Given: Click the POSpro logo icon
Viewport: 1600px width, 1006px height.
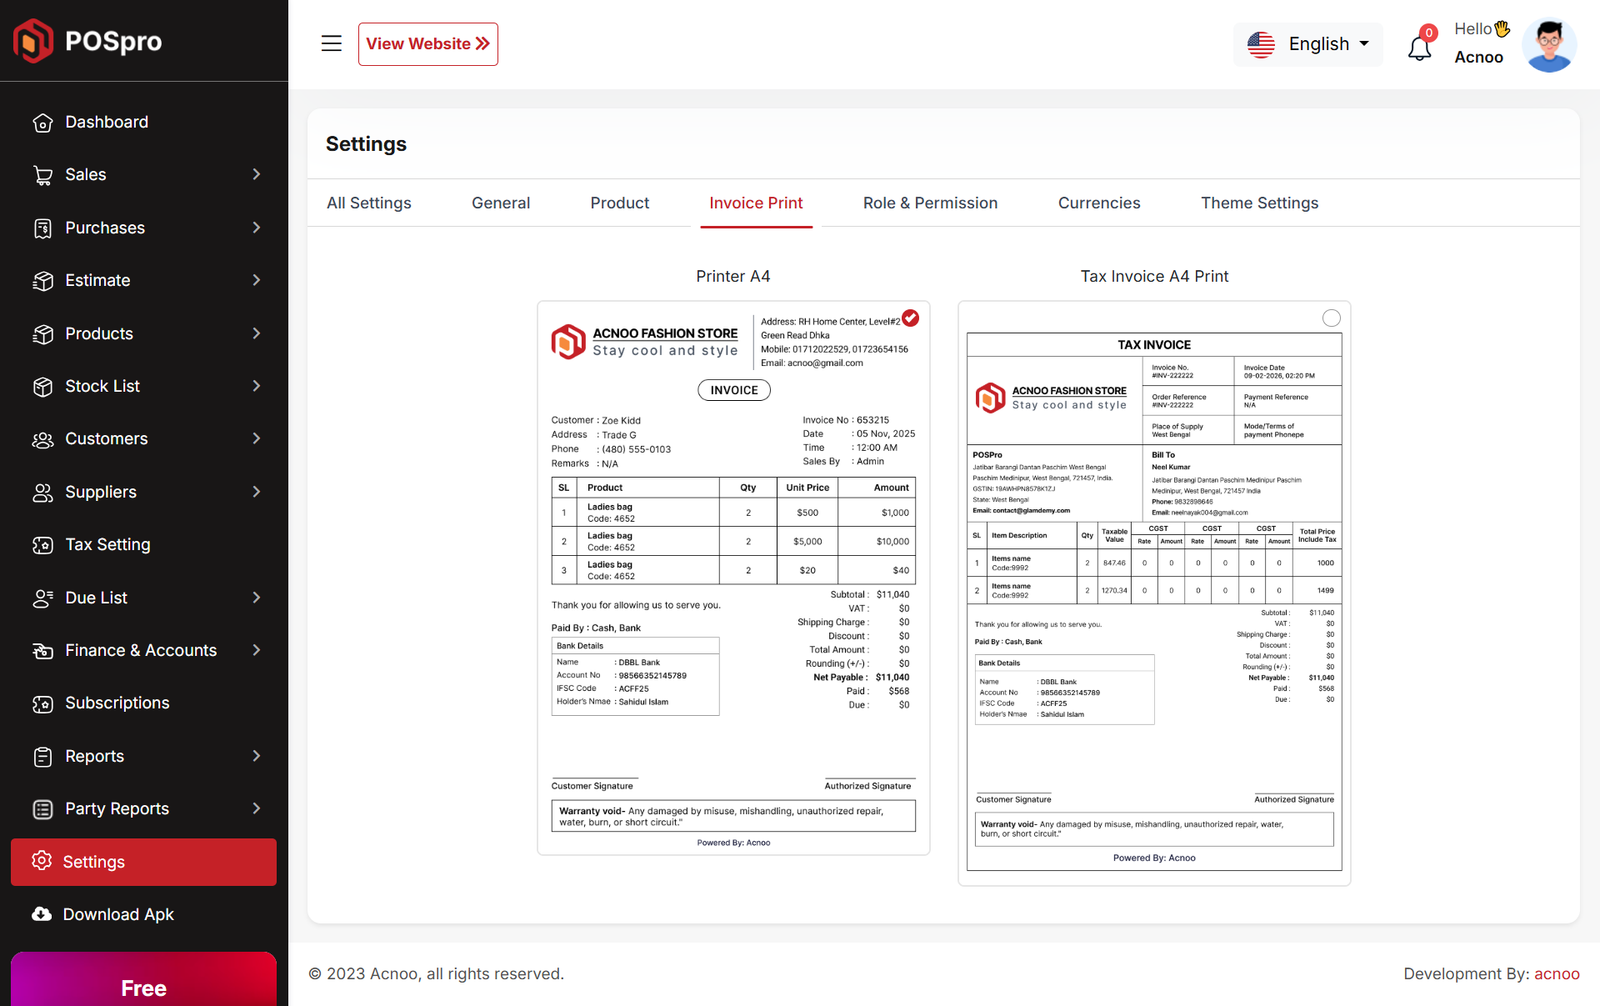Looking at the screenshot, I should point(33,41).
